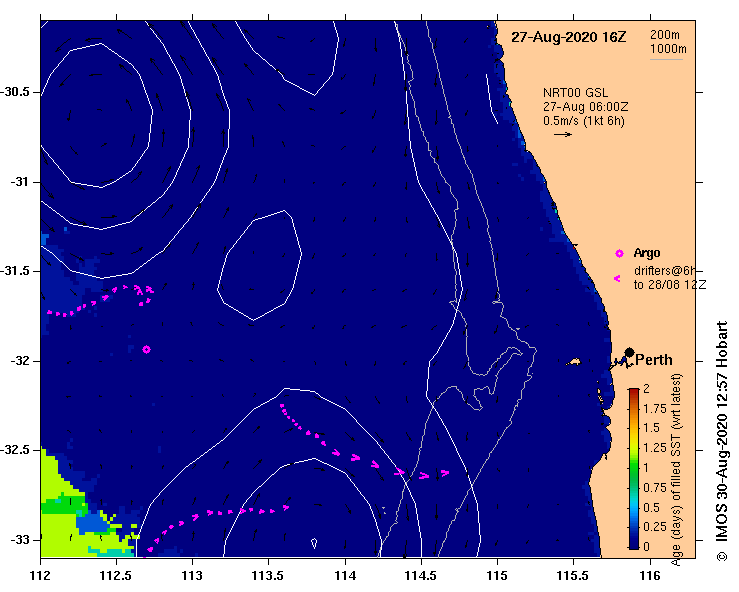Click the magenta Argo float marker on the map

click(147, 349)
